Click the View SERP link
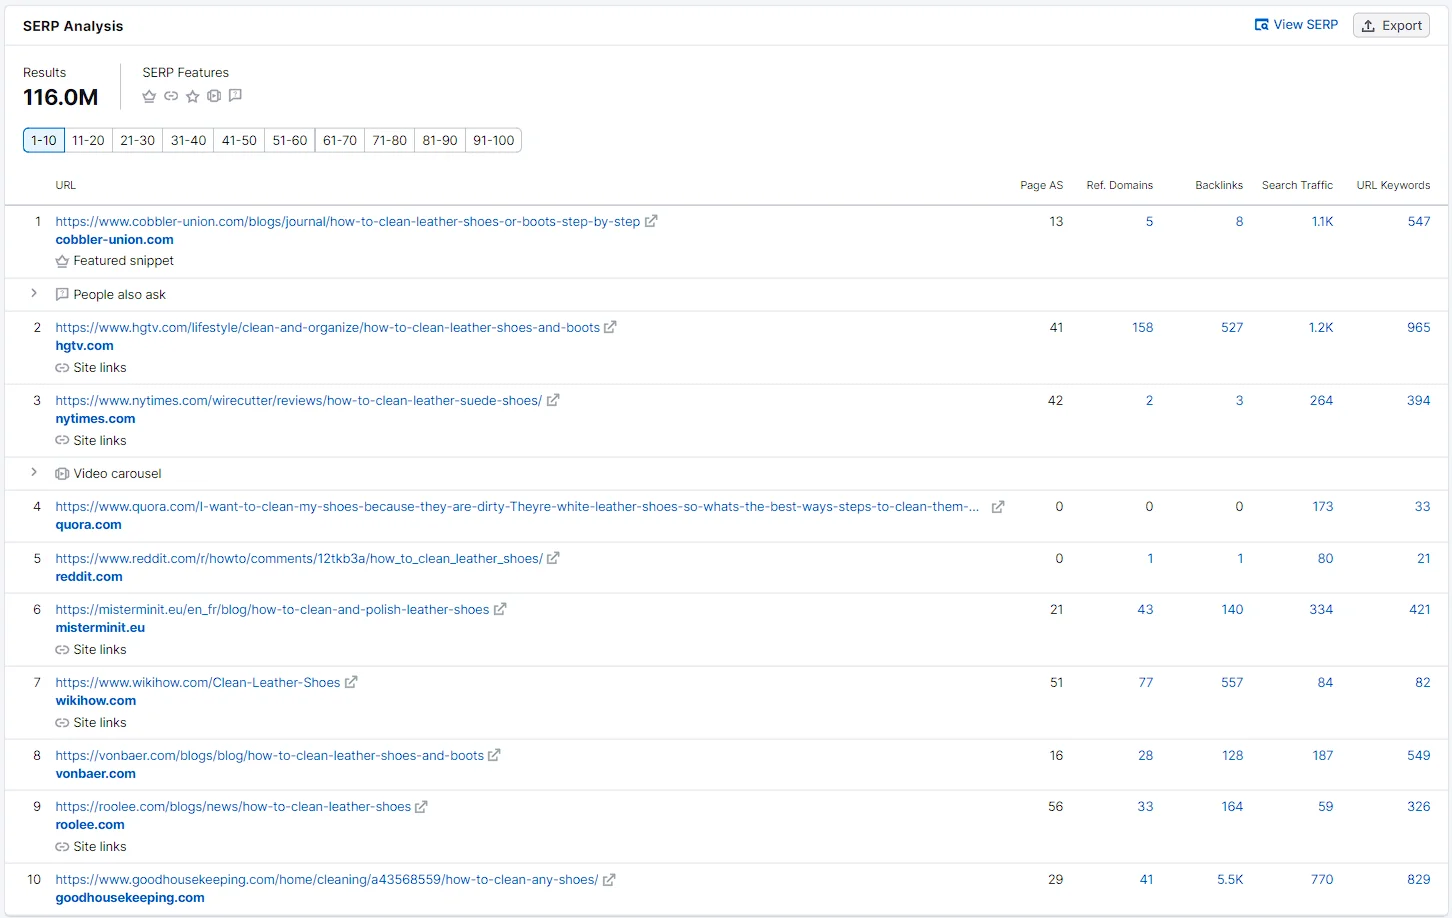Screen dimensions: 1452x918 [x=1296, y=25]
